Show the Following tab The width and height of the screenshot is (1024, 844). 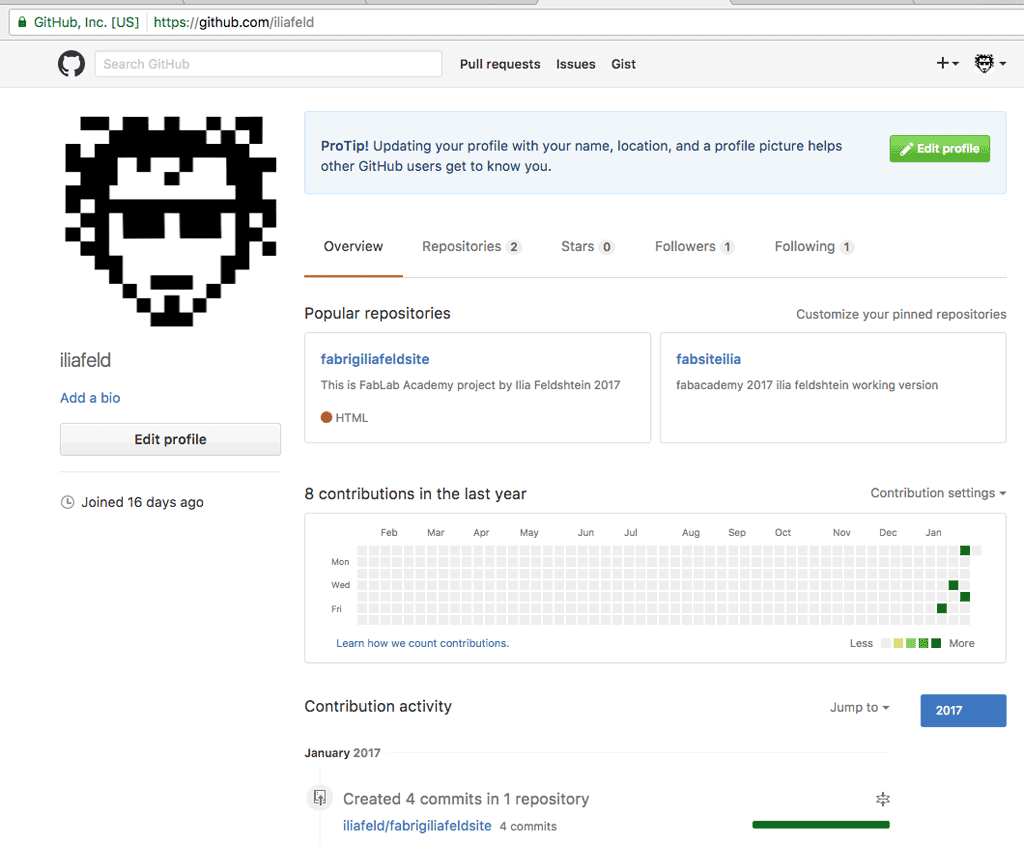click(814, 246)
